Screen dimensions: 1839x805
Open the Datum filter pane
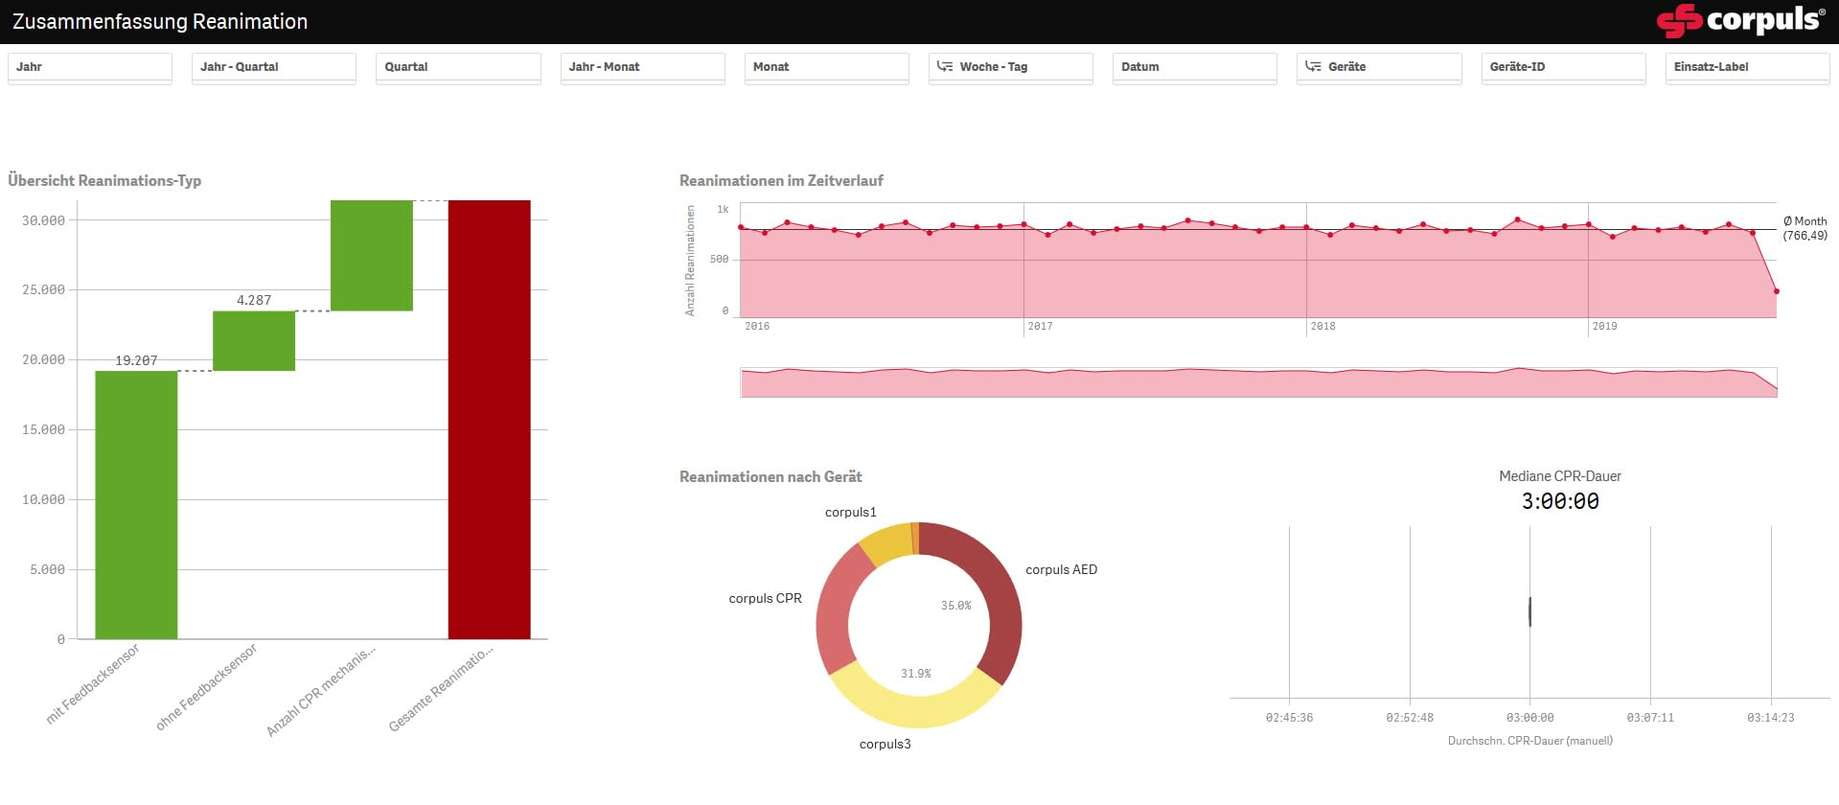click(1195, 67)
